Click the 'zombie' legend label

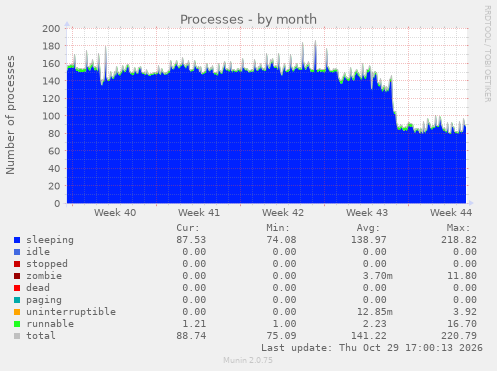(44, 276)
